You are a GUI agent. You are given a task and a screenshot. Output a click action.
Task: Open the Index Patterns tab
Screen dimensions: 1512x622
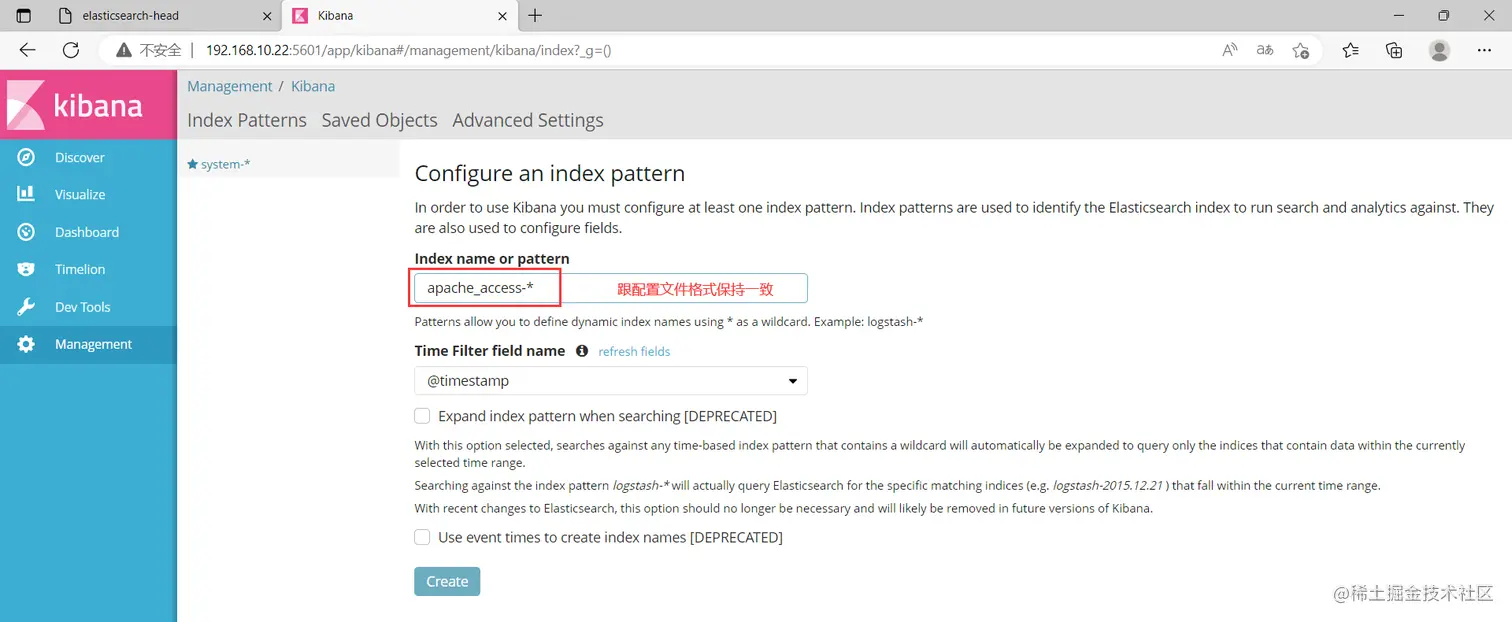(247, 120)
